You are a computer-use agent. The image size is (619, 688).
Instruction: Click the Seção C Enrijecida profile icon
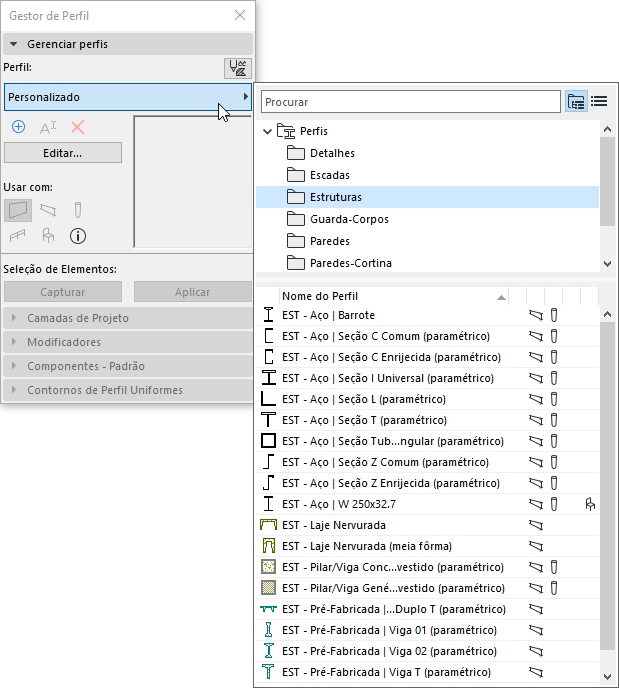pos(268,357)
